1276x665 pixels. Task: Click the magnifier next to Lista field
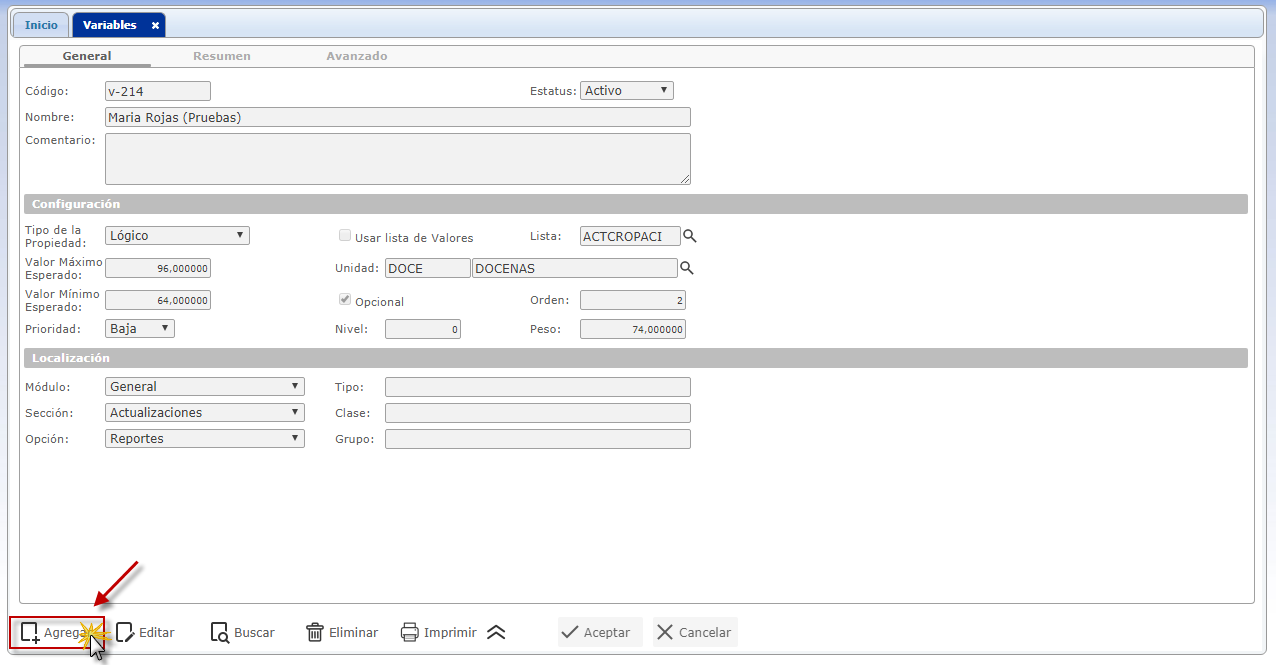coord(689,236)
